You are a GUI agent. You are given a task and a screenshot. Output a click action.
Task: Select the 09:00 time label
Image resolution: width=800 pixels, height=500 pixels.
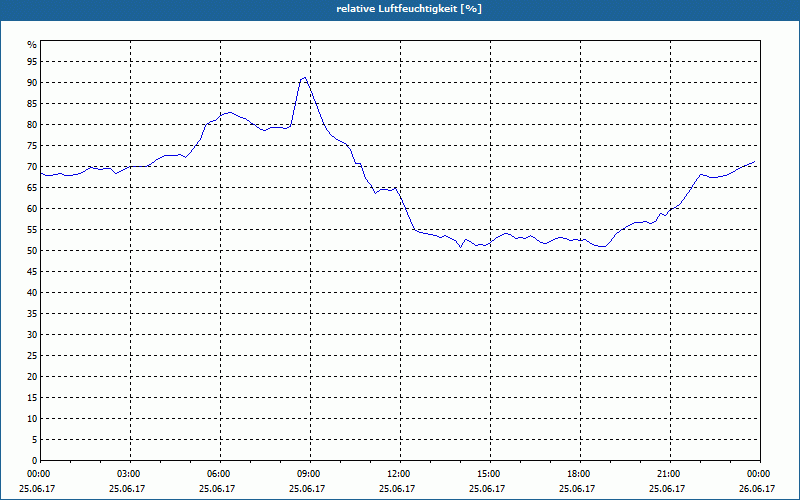pos(308,474)
